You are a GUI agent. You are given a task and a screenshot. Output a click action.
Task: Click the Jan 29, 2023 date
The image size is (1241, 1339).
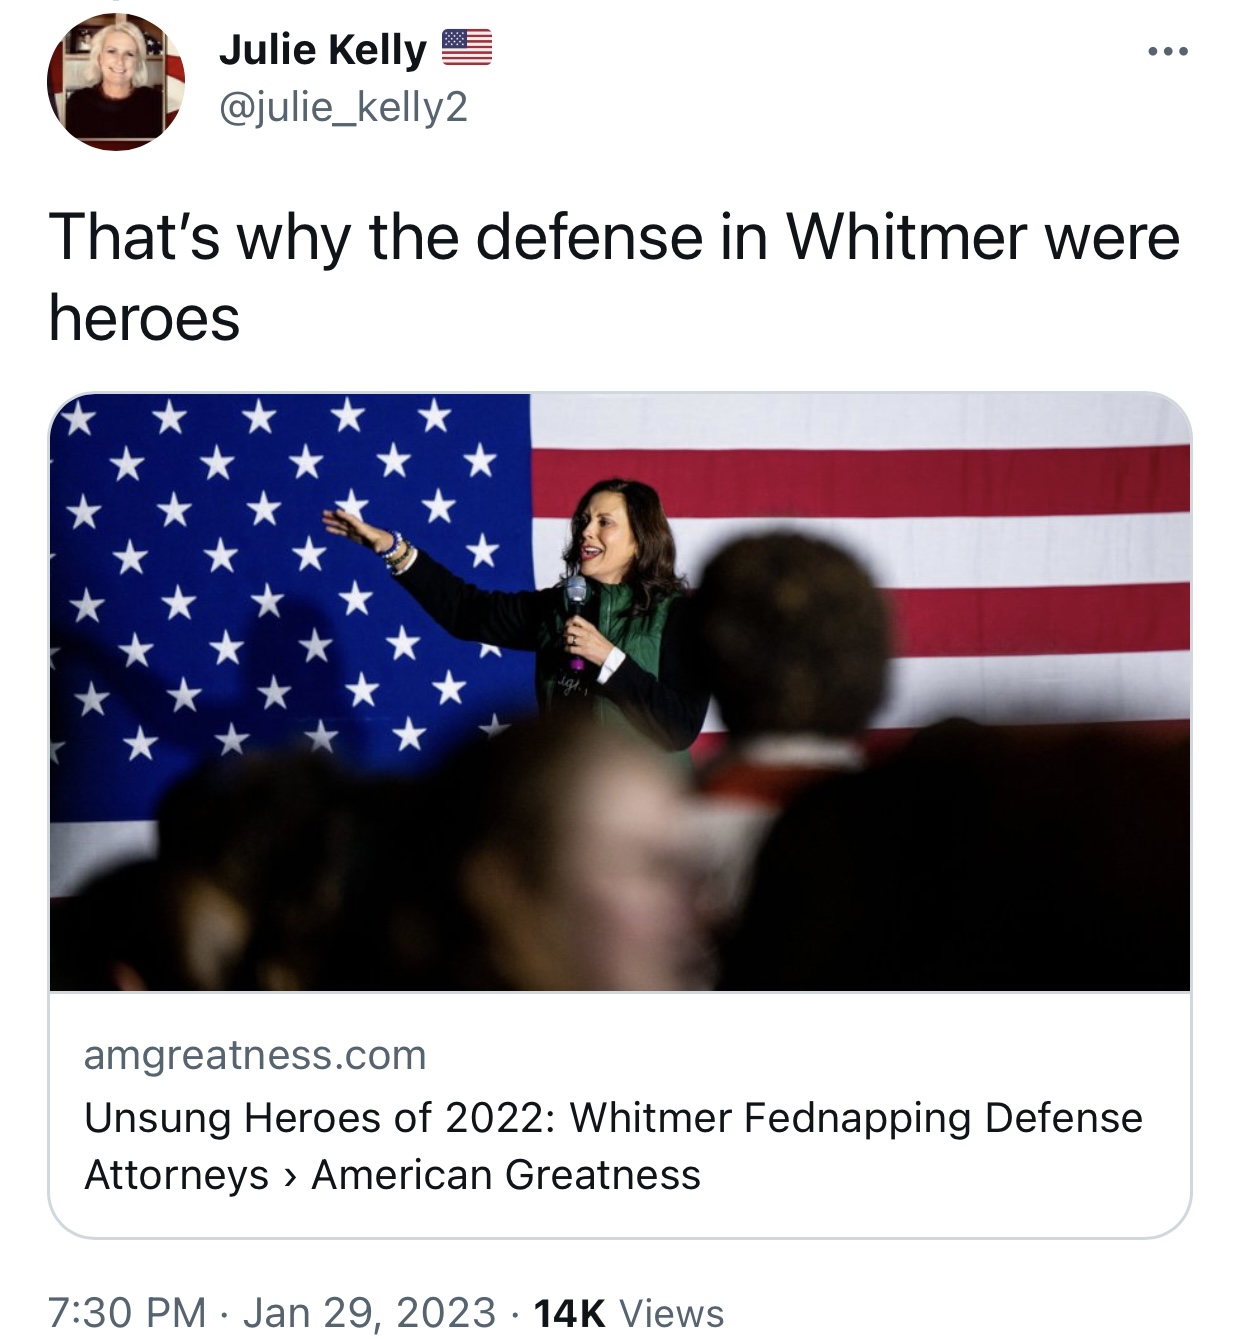point(369,1312)
